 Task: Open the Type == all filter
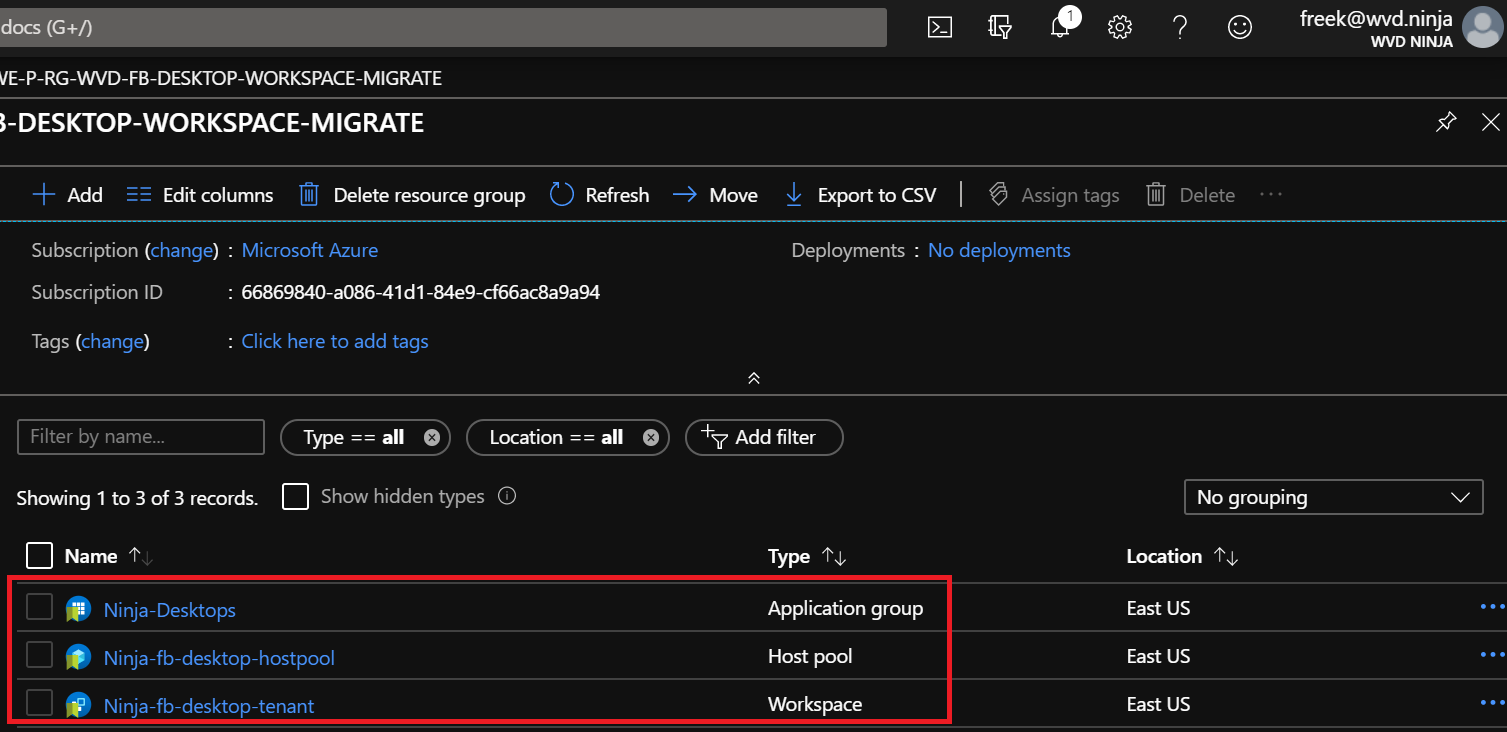(x=355, y=437)
